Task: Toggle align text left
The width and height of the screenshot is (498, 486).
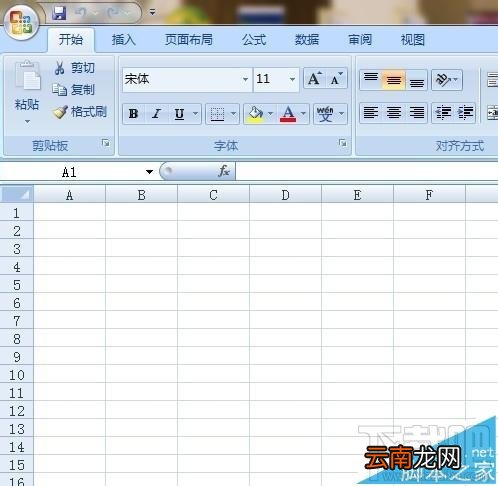Action: click(x=371, y=113)
